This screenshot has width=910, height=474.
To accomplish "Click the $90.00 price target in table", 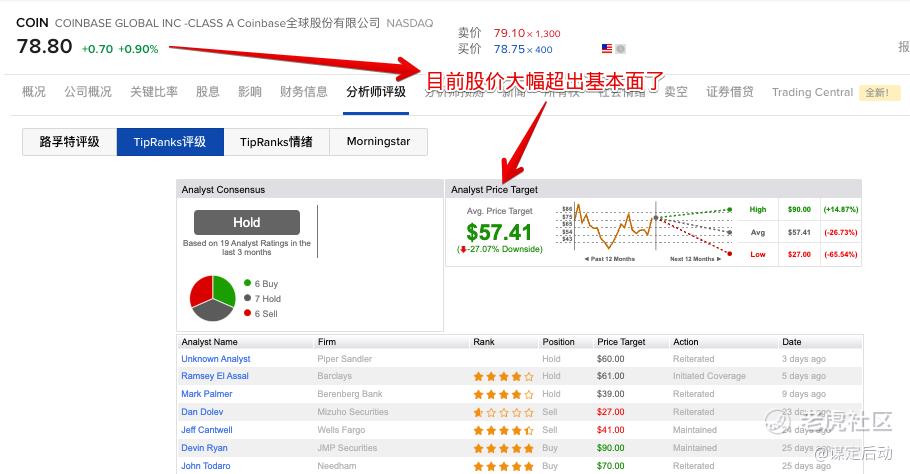I will point(611,448).
